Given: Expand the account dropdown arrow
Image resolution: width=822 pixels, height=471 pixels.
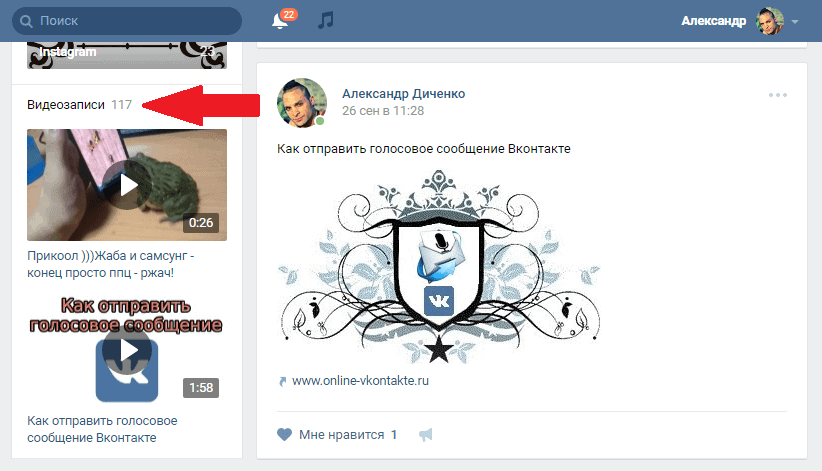Looking at the screenshot, I should (x=795, y=22).
